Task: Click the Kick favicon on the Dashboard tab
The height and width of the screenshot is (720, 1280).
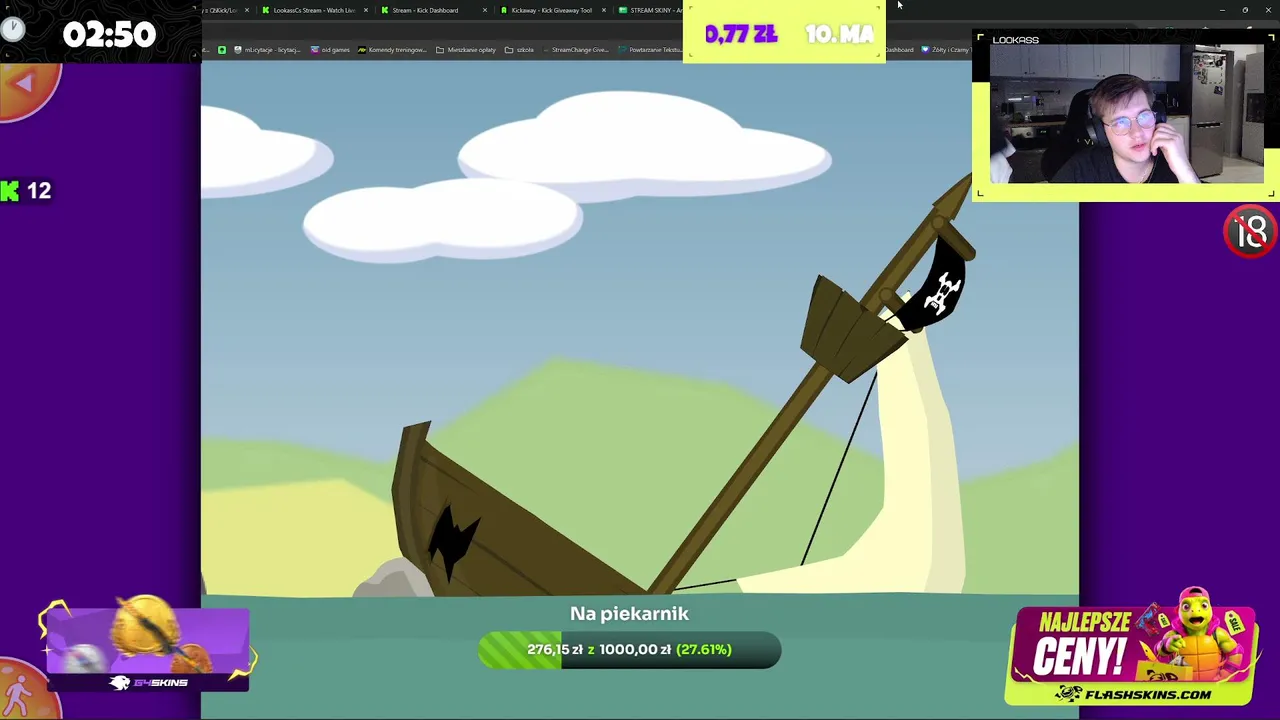Action: (x=385, y=10)
